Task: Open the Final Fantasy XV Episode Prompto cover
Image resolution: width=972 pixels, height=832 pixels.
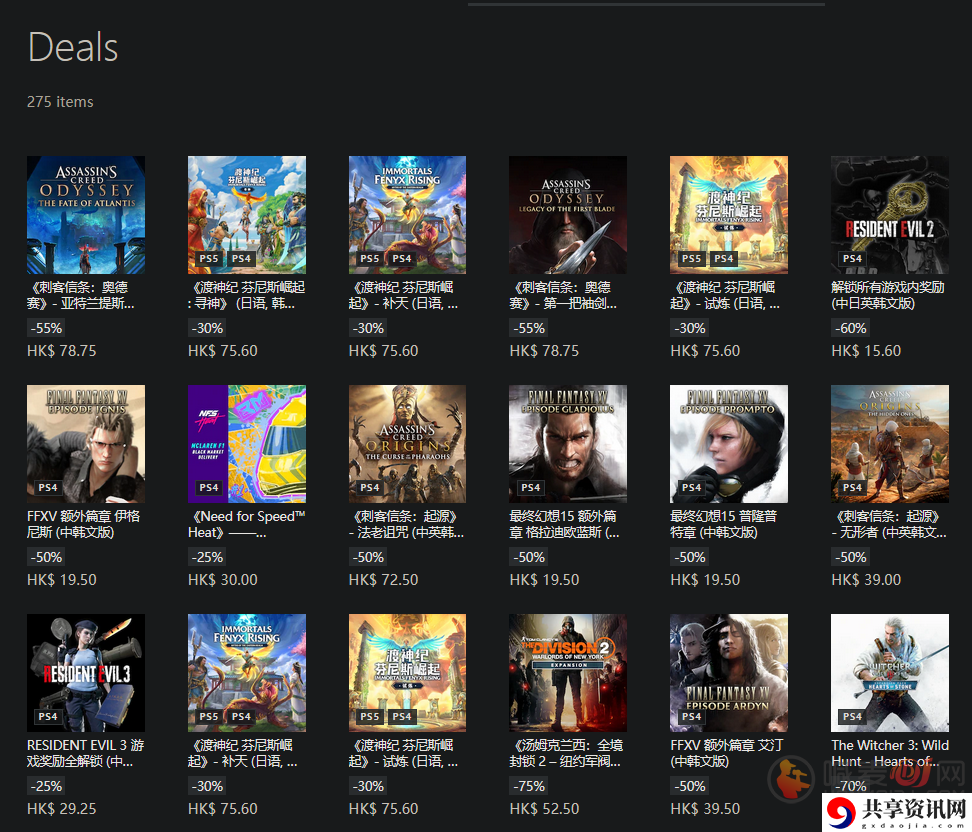Action: pos(729,444)
